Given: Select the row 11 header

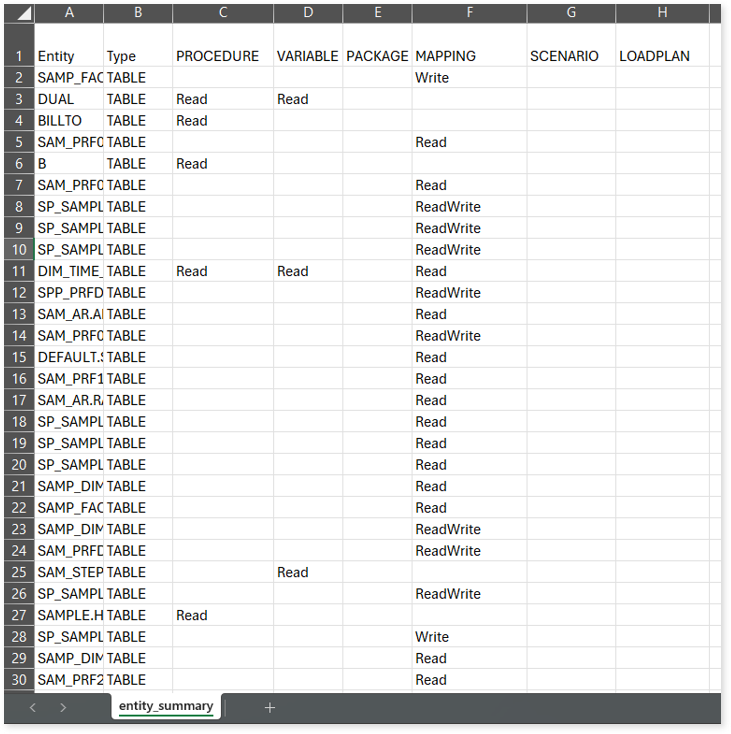Looking at the screenshot, I should click(18, 271).
